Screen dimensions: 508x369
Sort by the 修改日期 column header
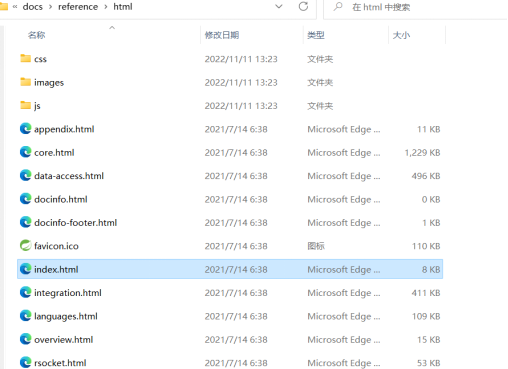[222, 35]
